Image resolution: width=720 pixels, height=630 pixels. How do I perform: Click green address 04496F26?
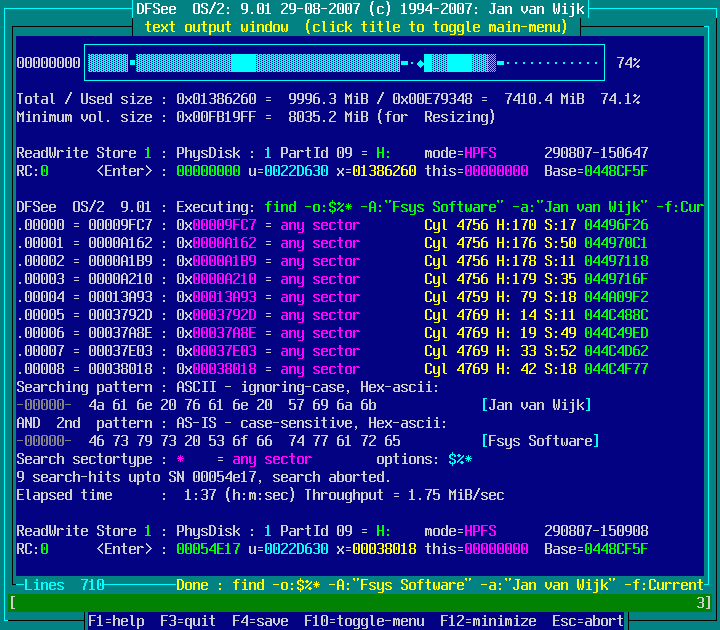[616, 225]
